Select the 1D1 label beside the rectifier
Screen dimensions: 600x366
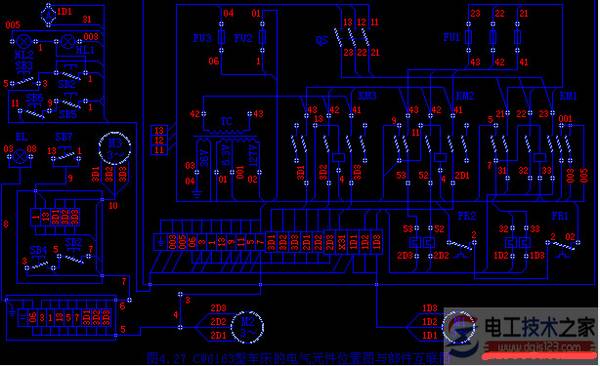[x=65, y=11]
